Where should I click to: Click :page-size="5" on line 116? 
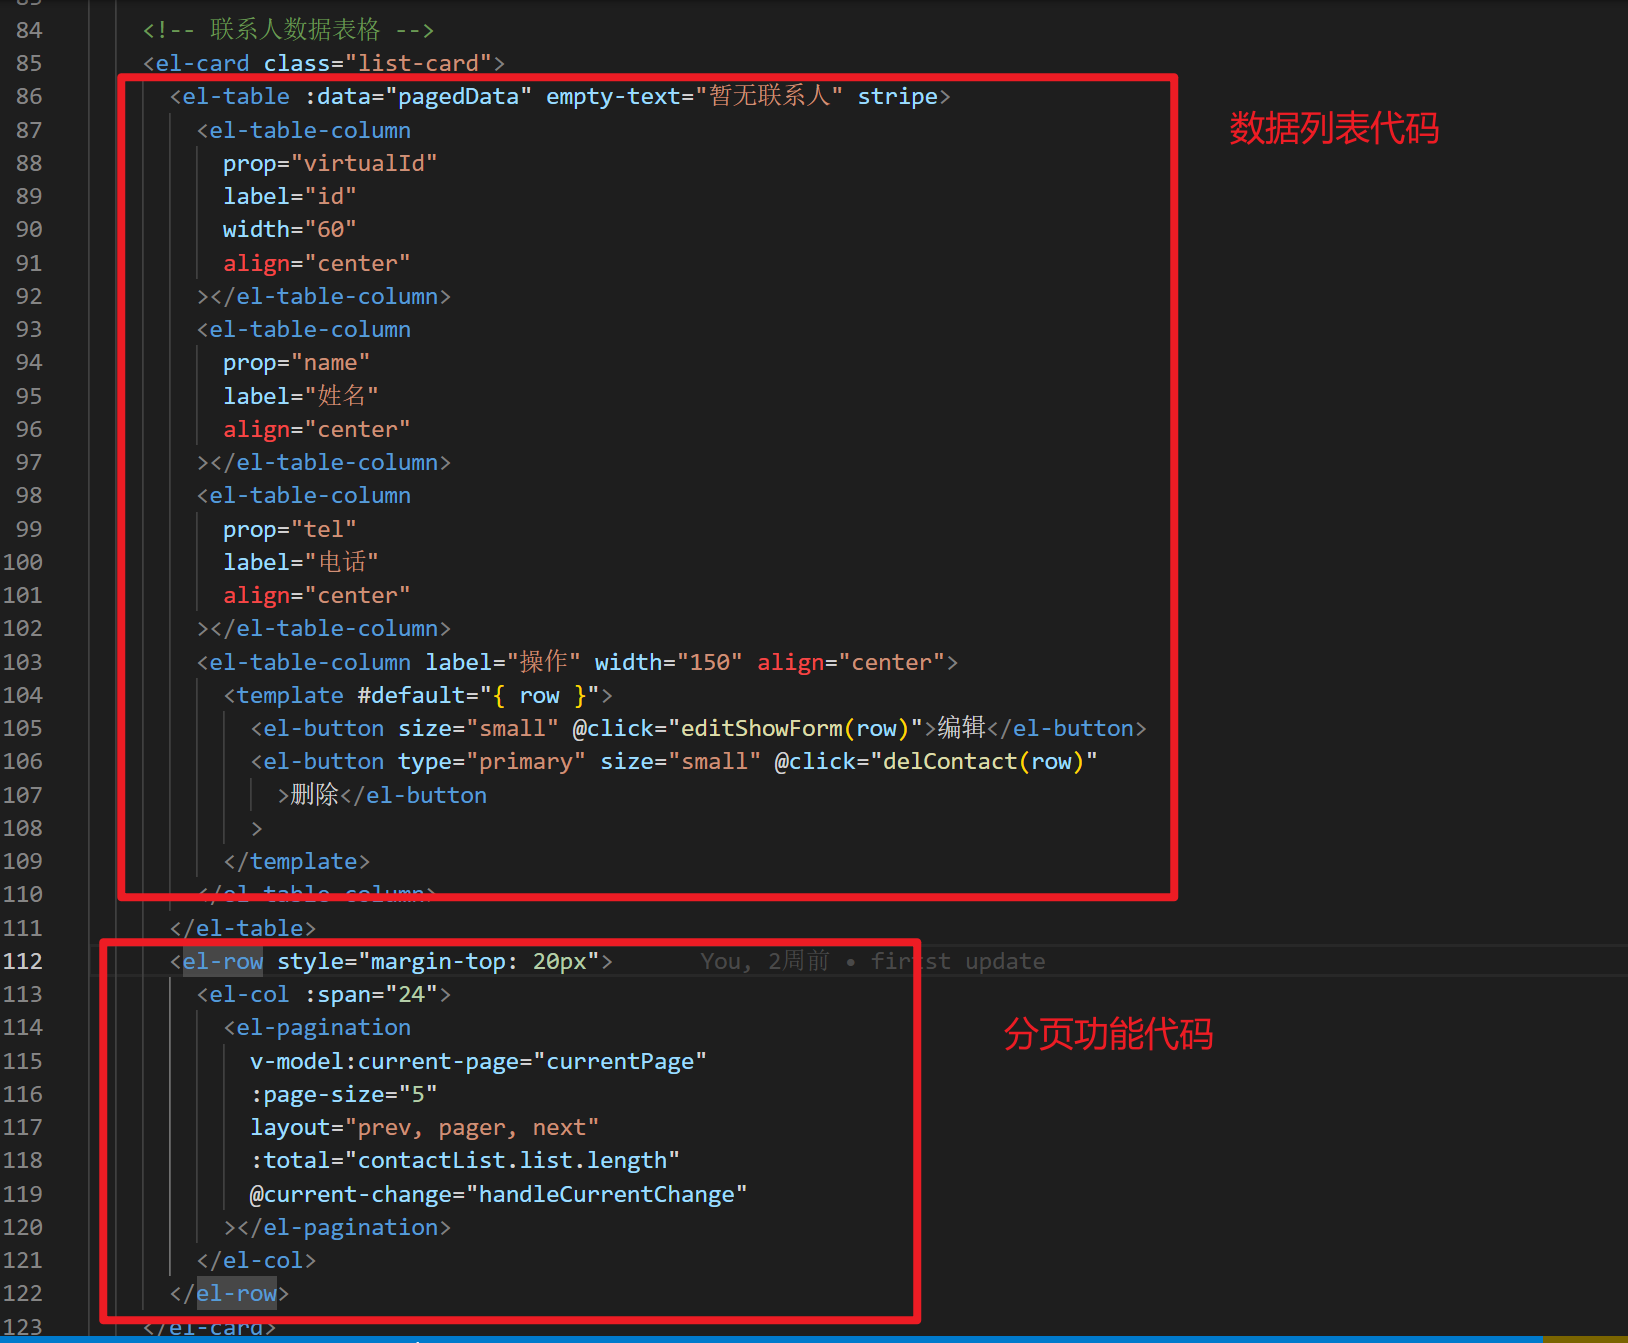[x=344, y=1094]
